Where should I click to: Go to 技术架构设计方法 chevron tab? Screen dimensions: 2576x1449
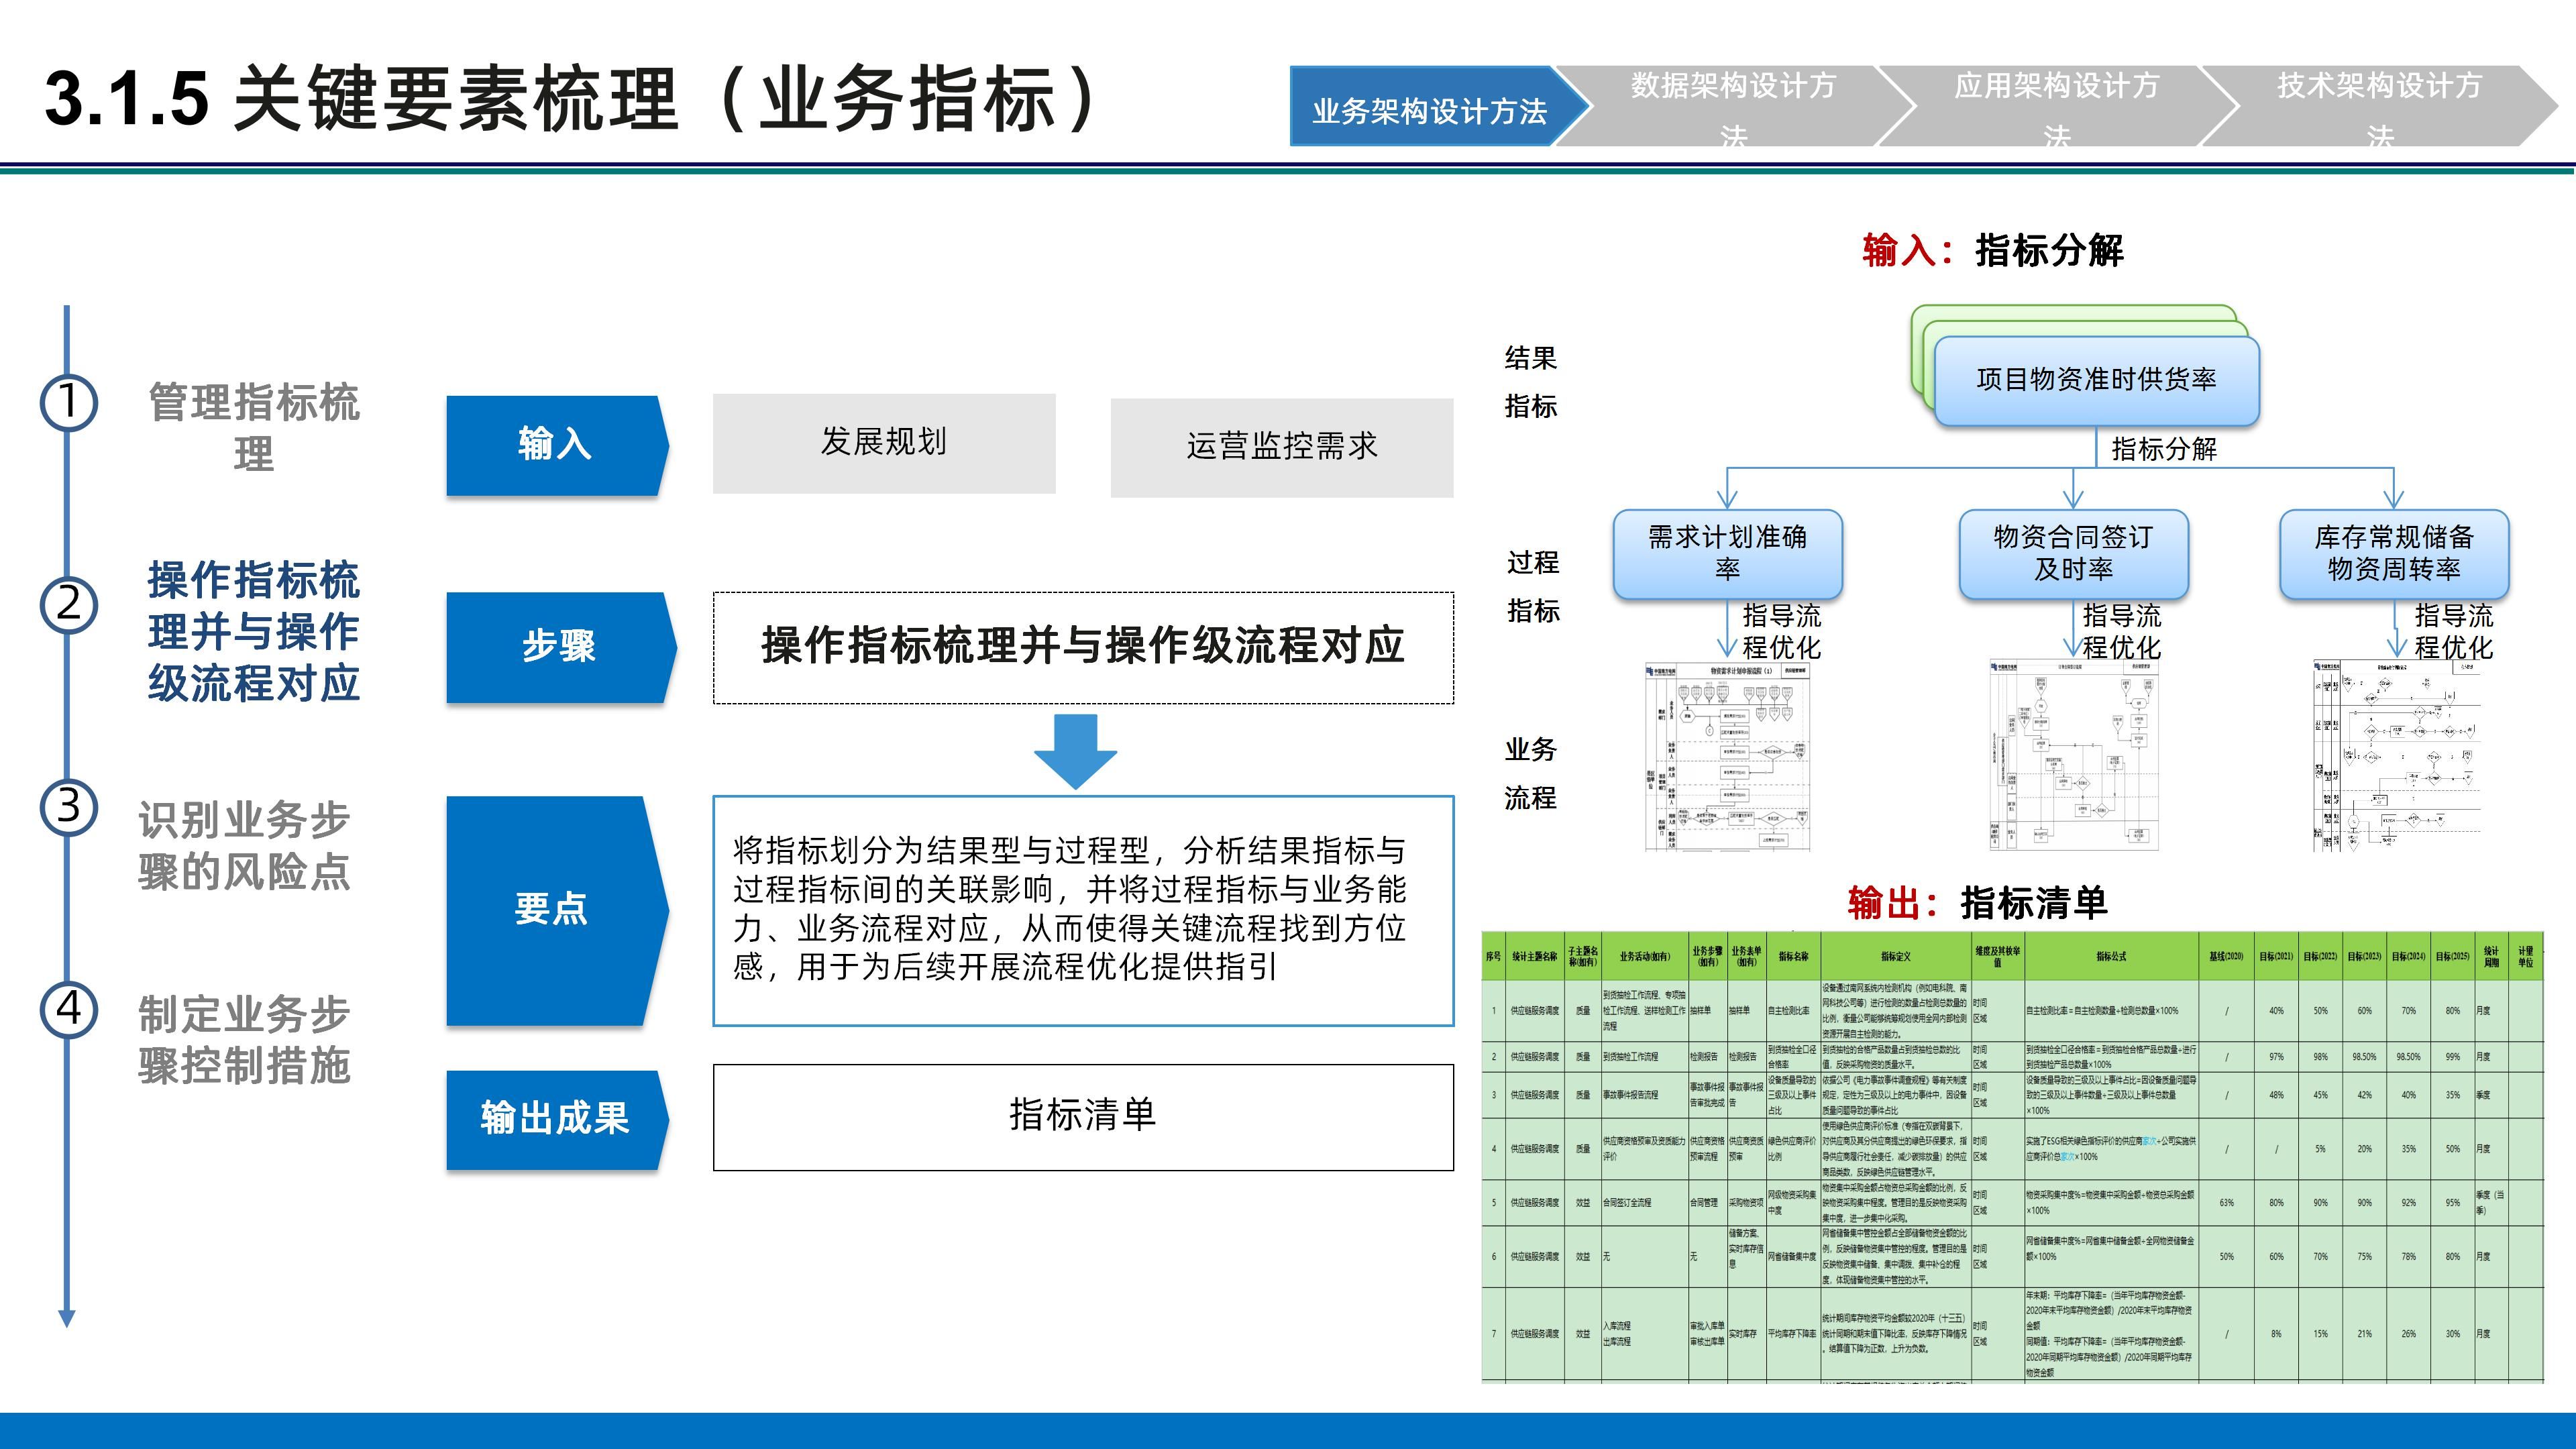tap(2380, 107)
